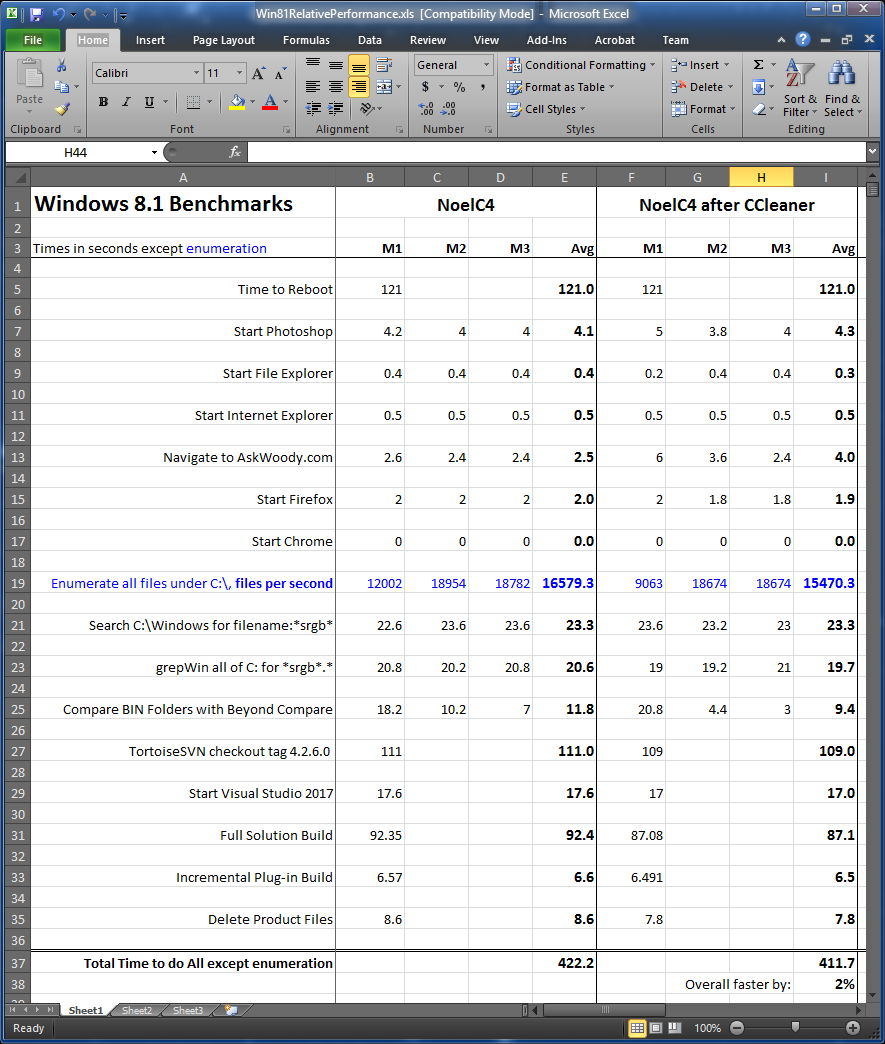Click the Wrap Text icon
The image size is (885, 1044).
(x=384, y=65)
